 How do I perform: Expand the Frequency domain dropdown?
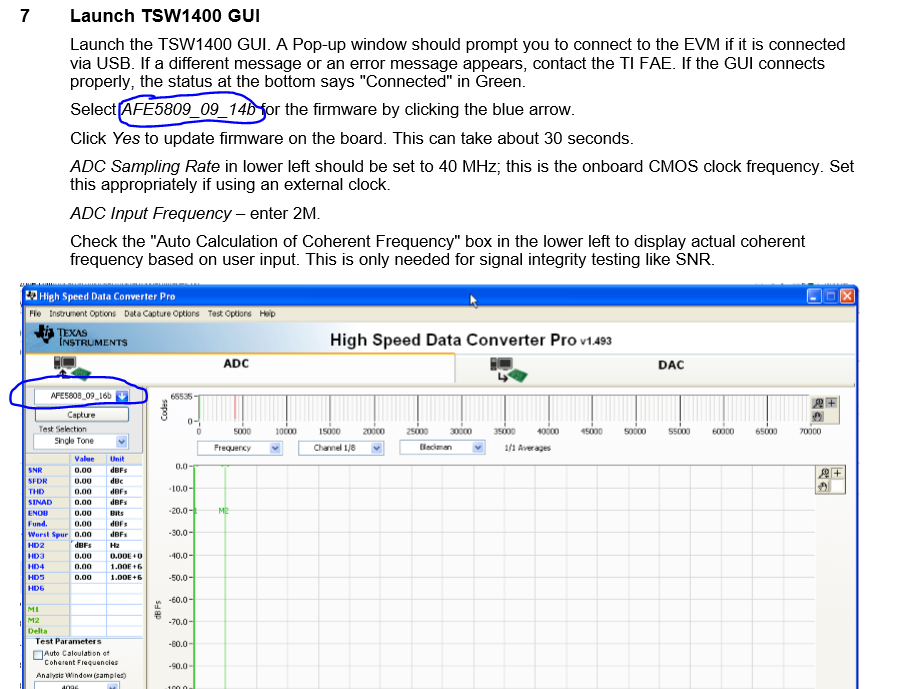click(x=239, y=448)
